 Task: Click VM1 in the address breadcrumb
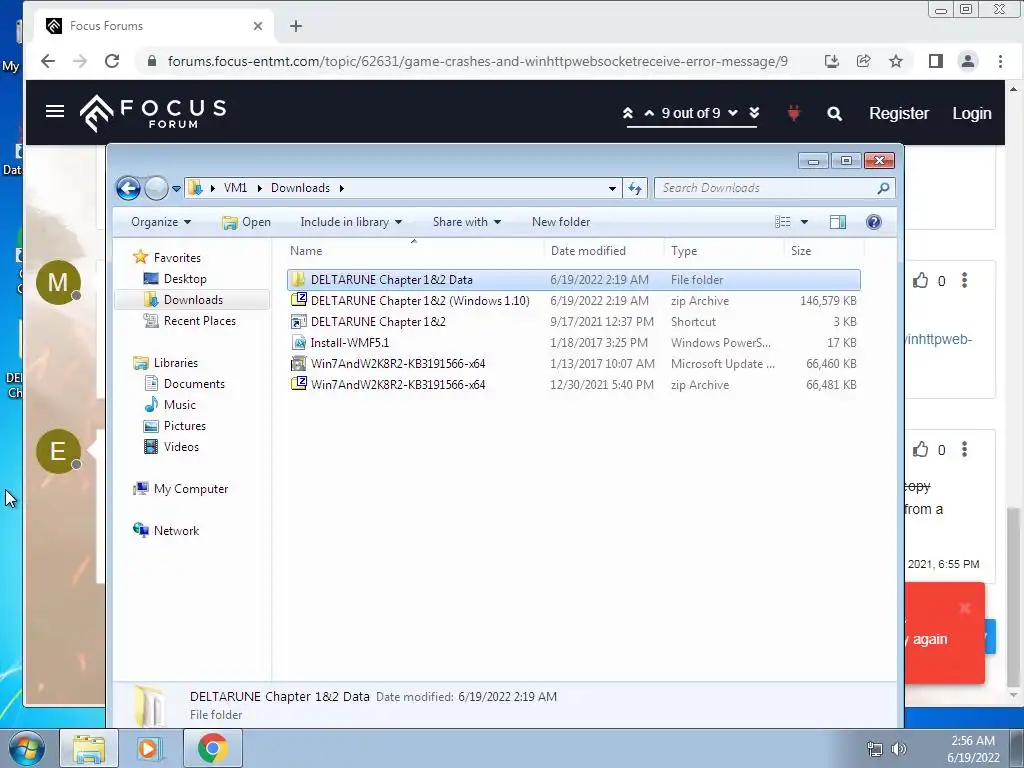tap(235, 188)
